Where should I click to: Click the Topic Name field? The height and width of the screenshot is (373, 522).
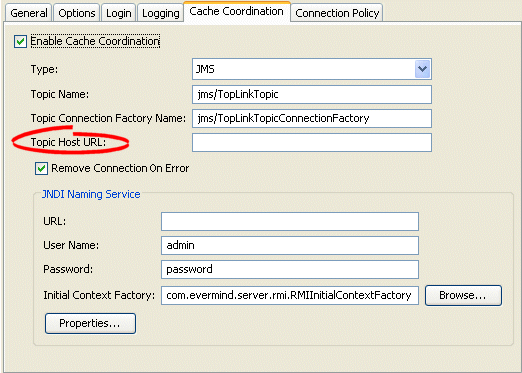point(312,94)
